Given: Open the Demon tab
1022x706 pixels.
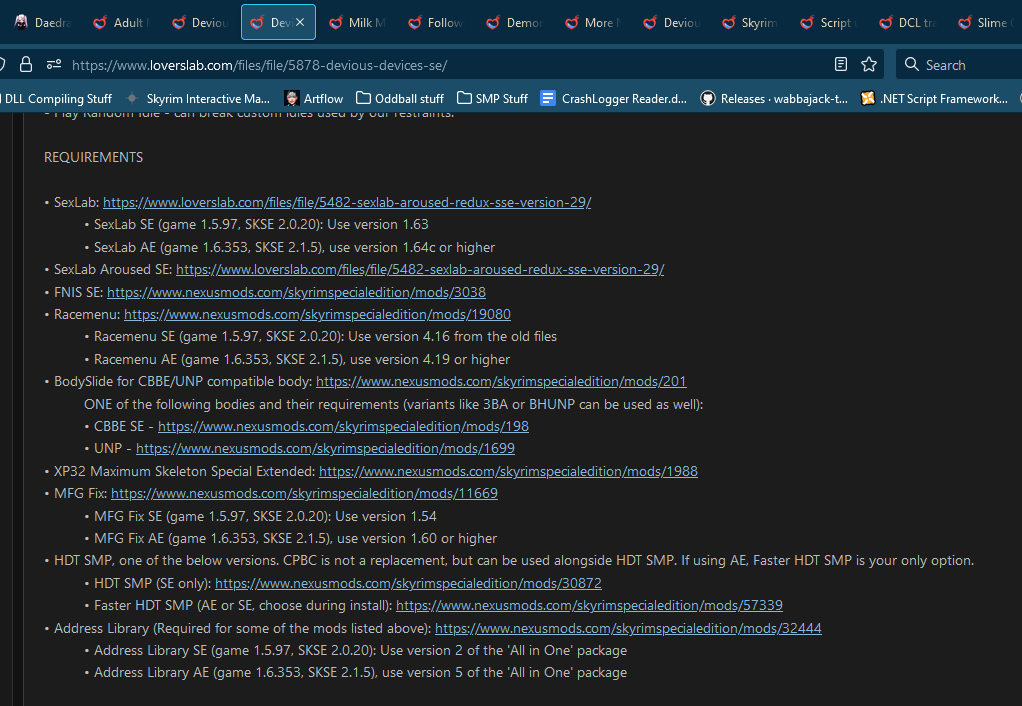Looking at the screenshot, I should pyautogui.click(x=515, y=23).
